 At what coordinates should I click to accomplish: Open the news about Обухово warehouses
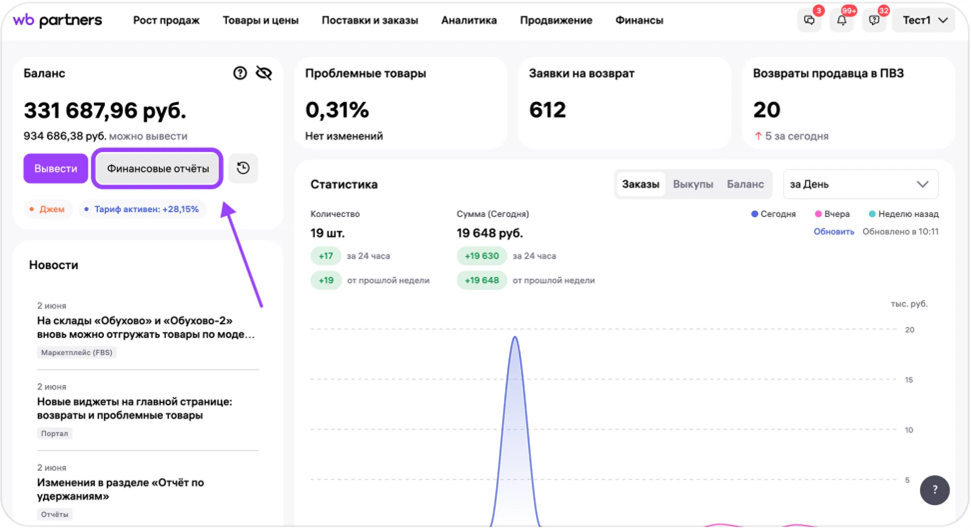click(x=146, y=328)
